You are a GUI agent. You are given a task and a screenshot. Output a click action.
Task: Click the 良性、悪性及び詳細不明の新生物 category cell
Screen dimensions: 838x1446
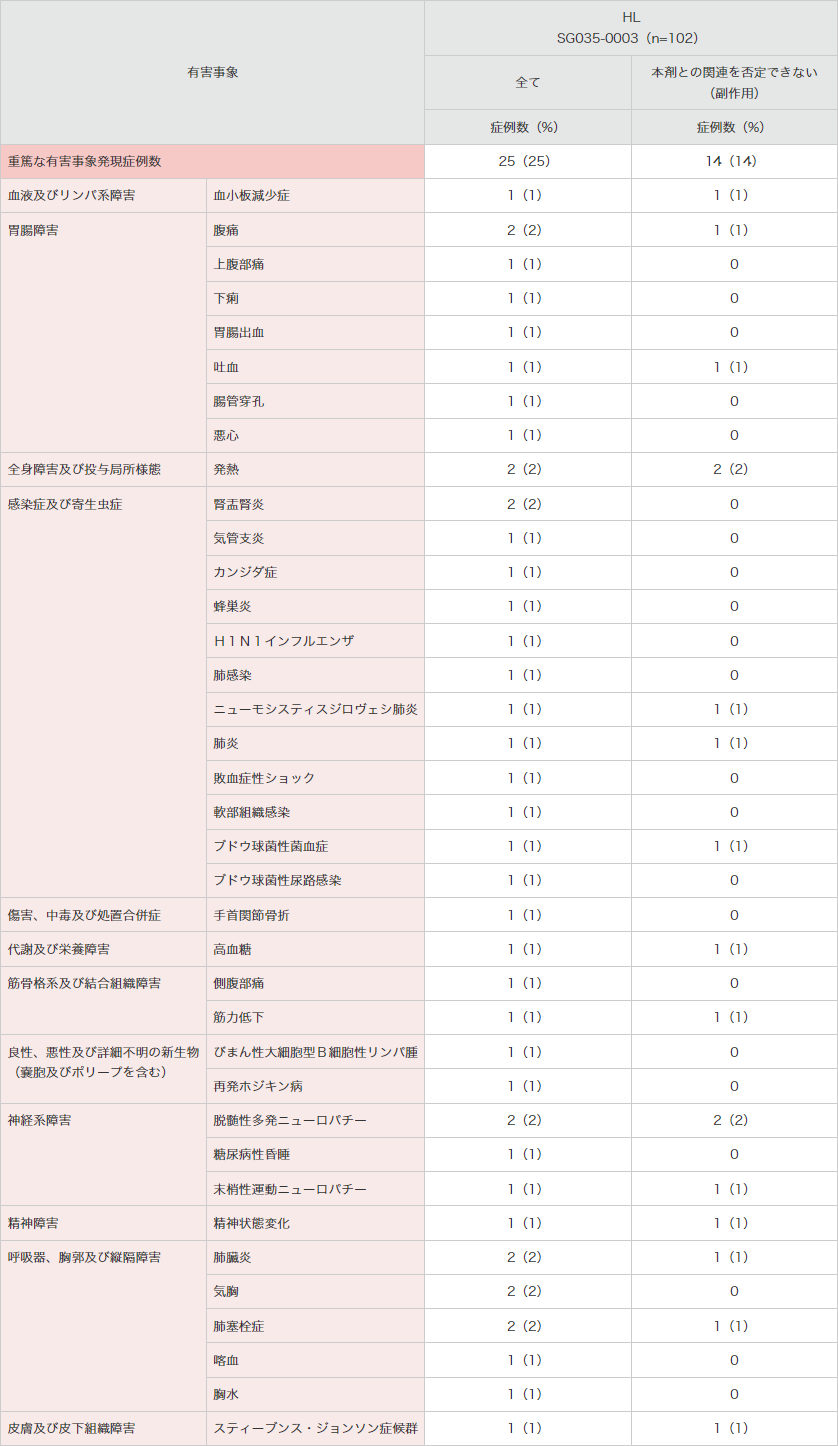[x=103, y=1069]
